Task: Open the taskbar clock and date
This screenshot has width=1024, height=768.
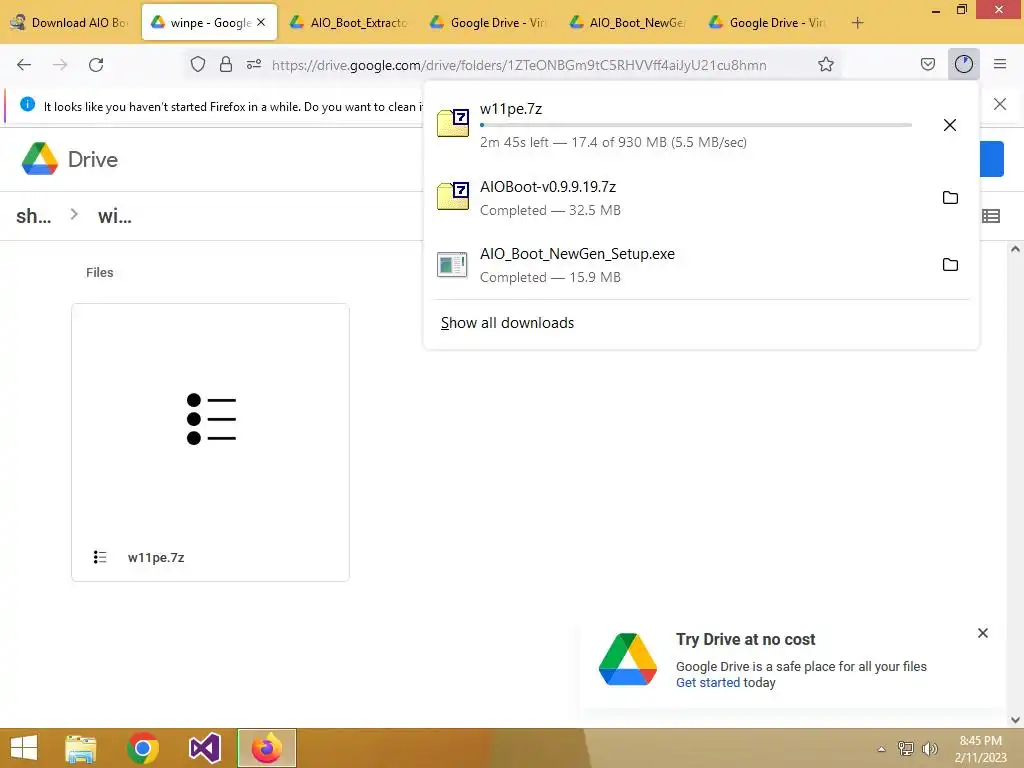Action: pyautogui.click(x=980, y=749)
